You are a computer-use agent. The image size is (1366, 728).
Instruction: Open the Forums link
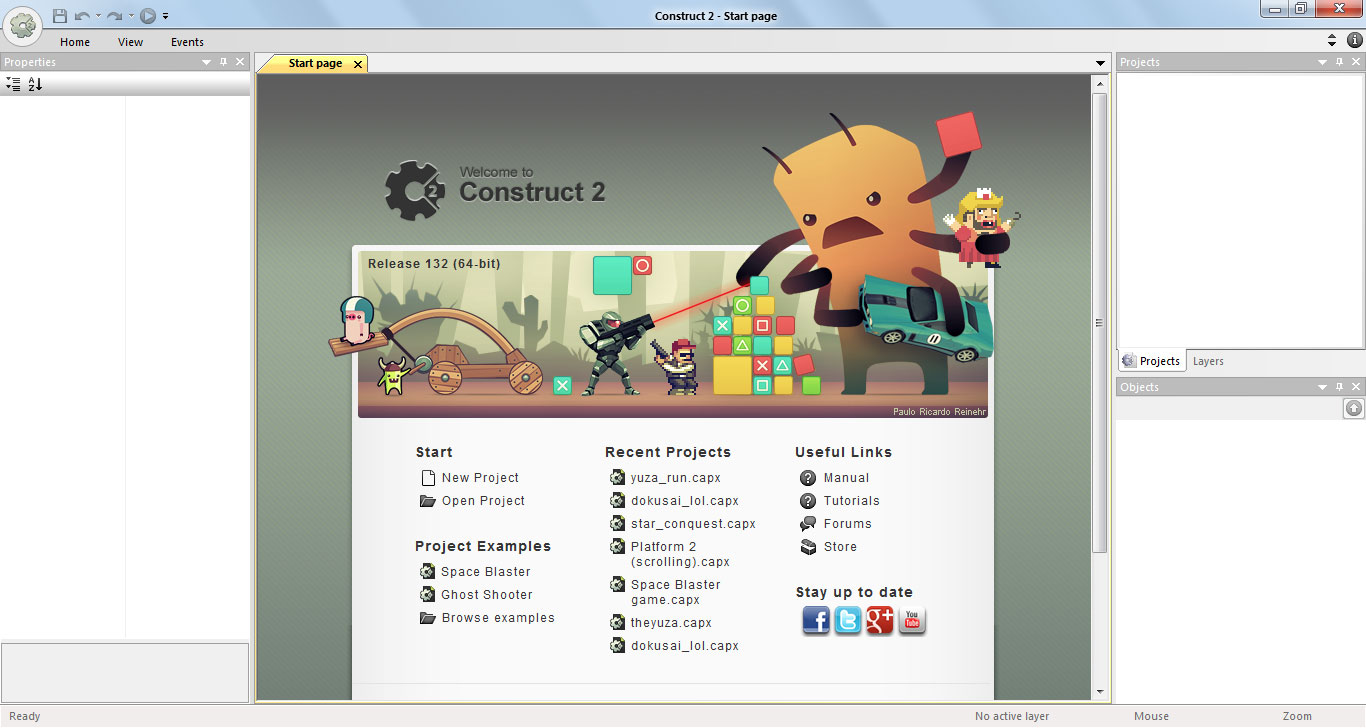(x=848, y=524)
